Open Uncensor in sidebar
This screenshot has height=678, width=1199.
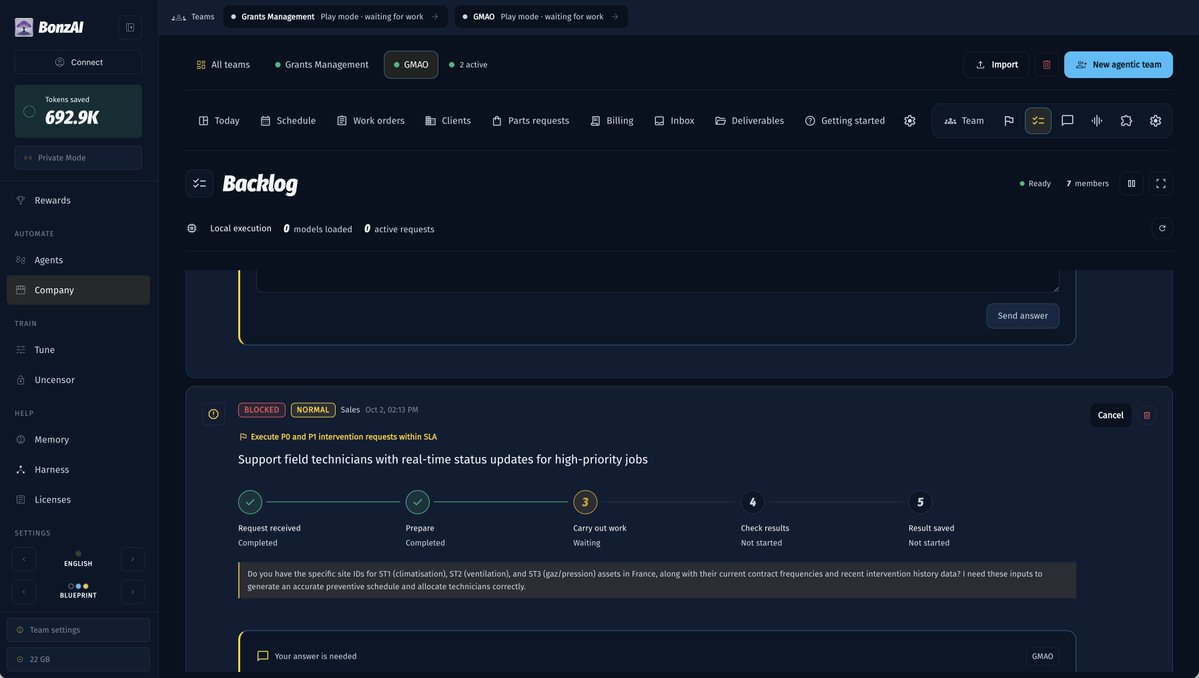(78, 379)
